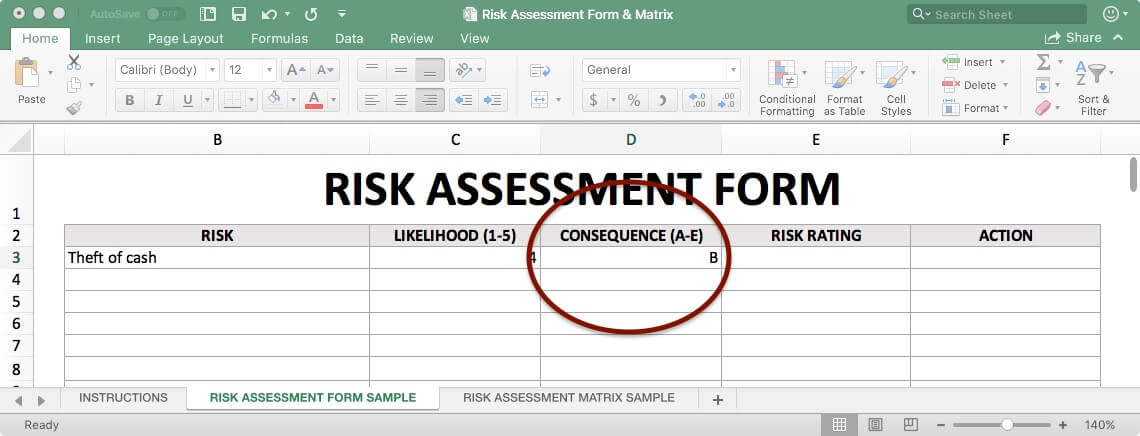Apply comma style number format

662,100
